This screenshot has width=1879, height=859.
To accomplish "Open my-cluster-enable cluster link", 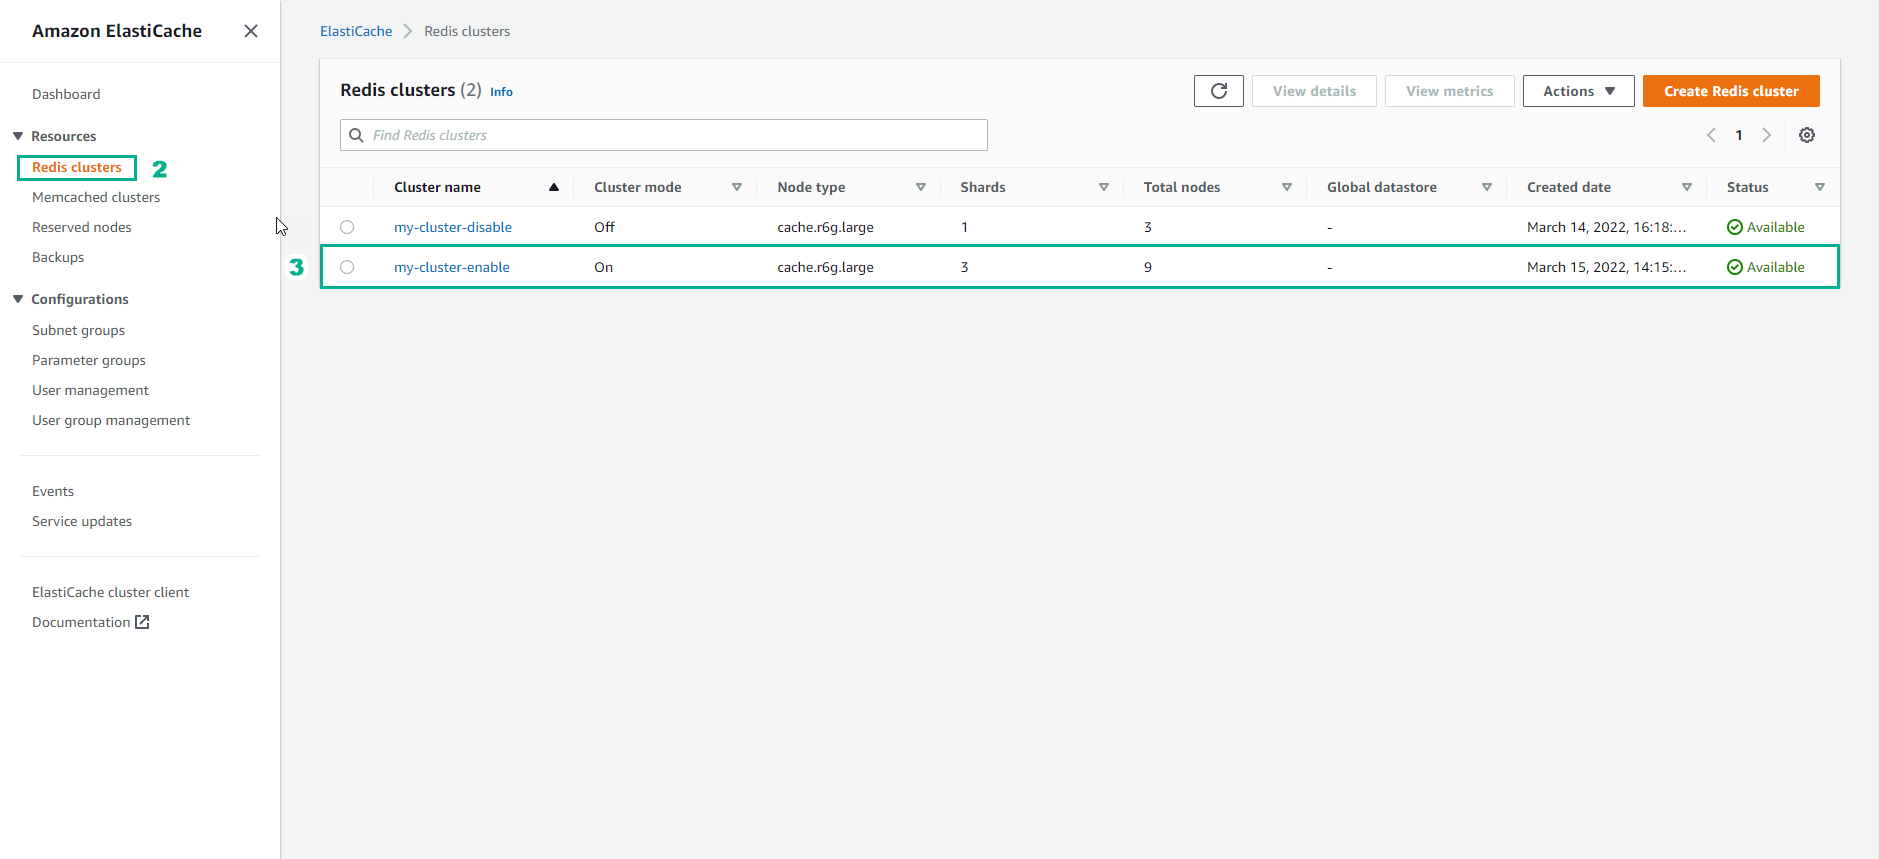I will 452,267.
